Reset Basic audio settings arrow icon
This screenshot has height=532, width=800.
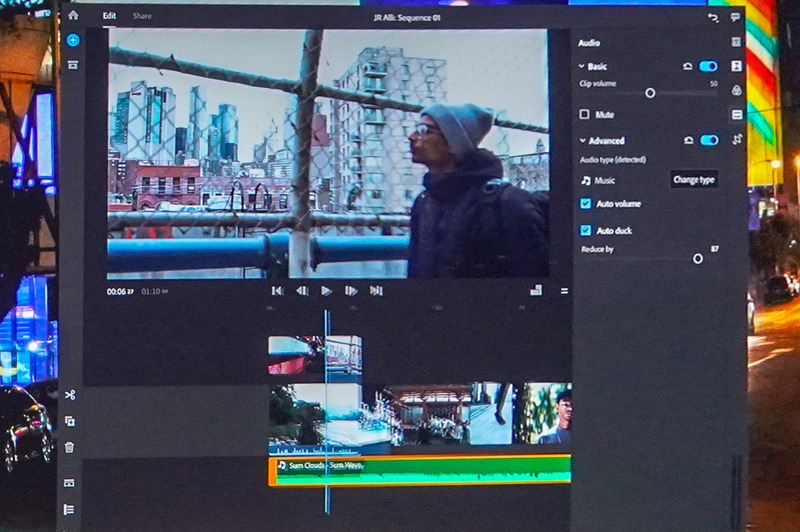click(687, 66)
